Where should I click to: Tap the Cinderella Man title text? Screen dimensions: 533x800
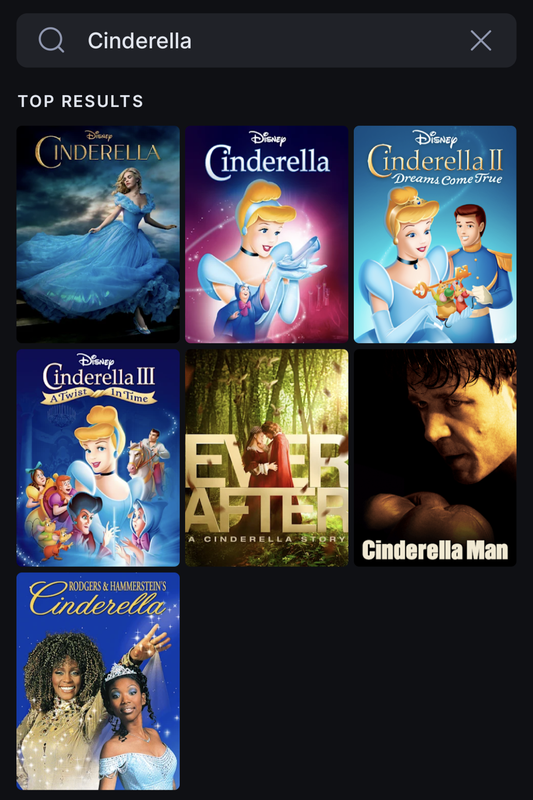click(435, 550)
